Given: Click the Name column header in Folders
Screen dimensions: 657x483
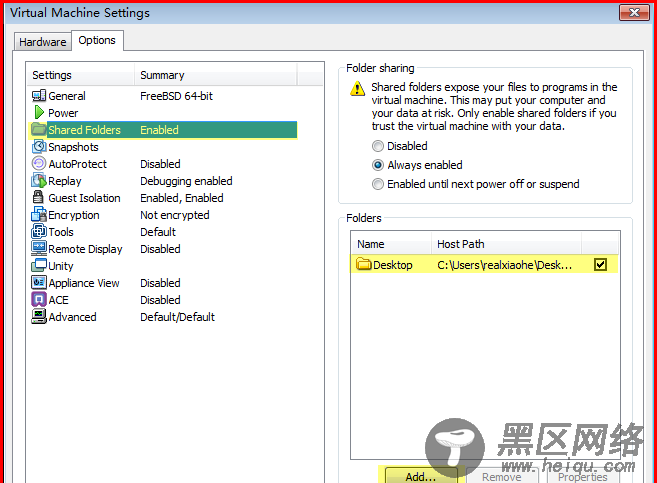Looking at the screenshot, I should click(x=391, y=244).
